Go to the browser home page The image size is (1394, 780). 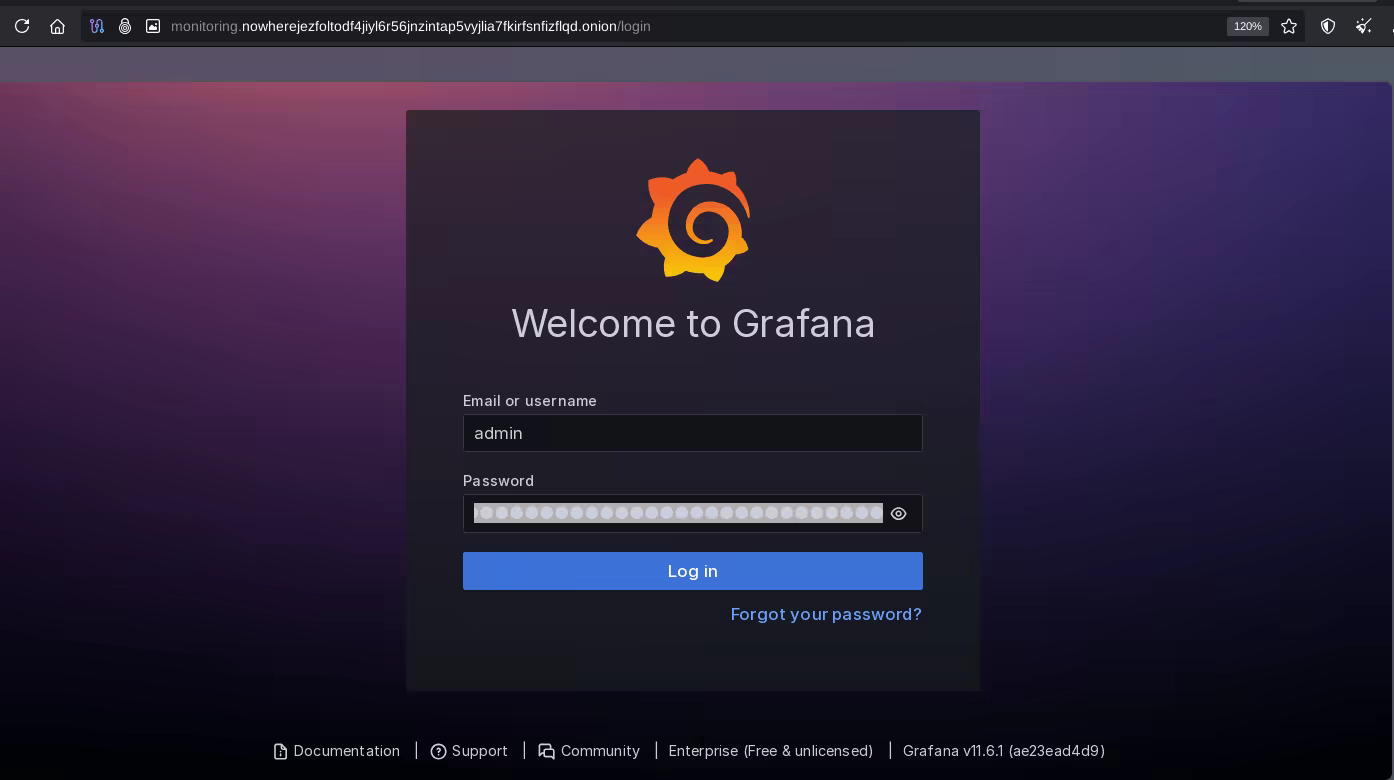(x=57, y=26)
